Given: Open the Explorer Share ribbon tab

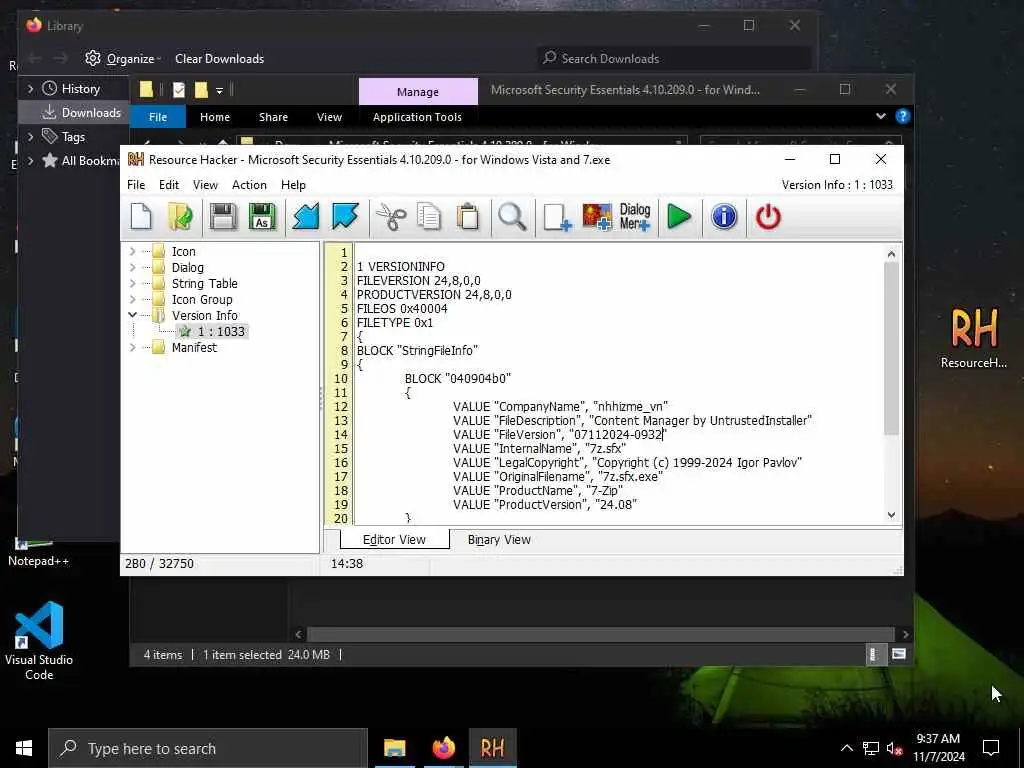Looking at the screenshot, I should [273, 117].
